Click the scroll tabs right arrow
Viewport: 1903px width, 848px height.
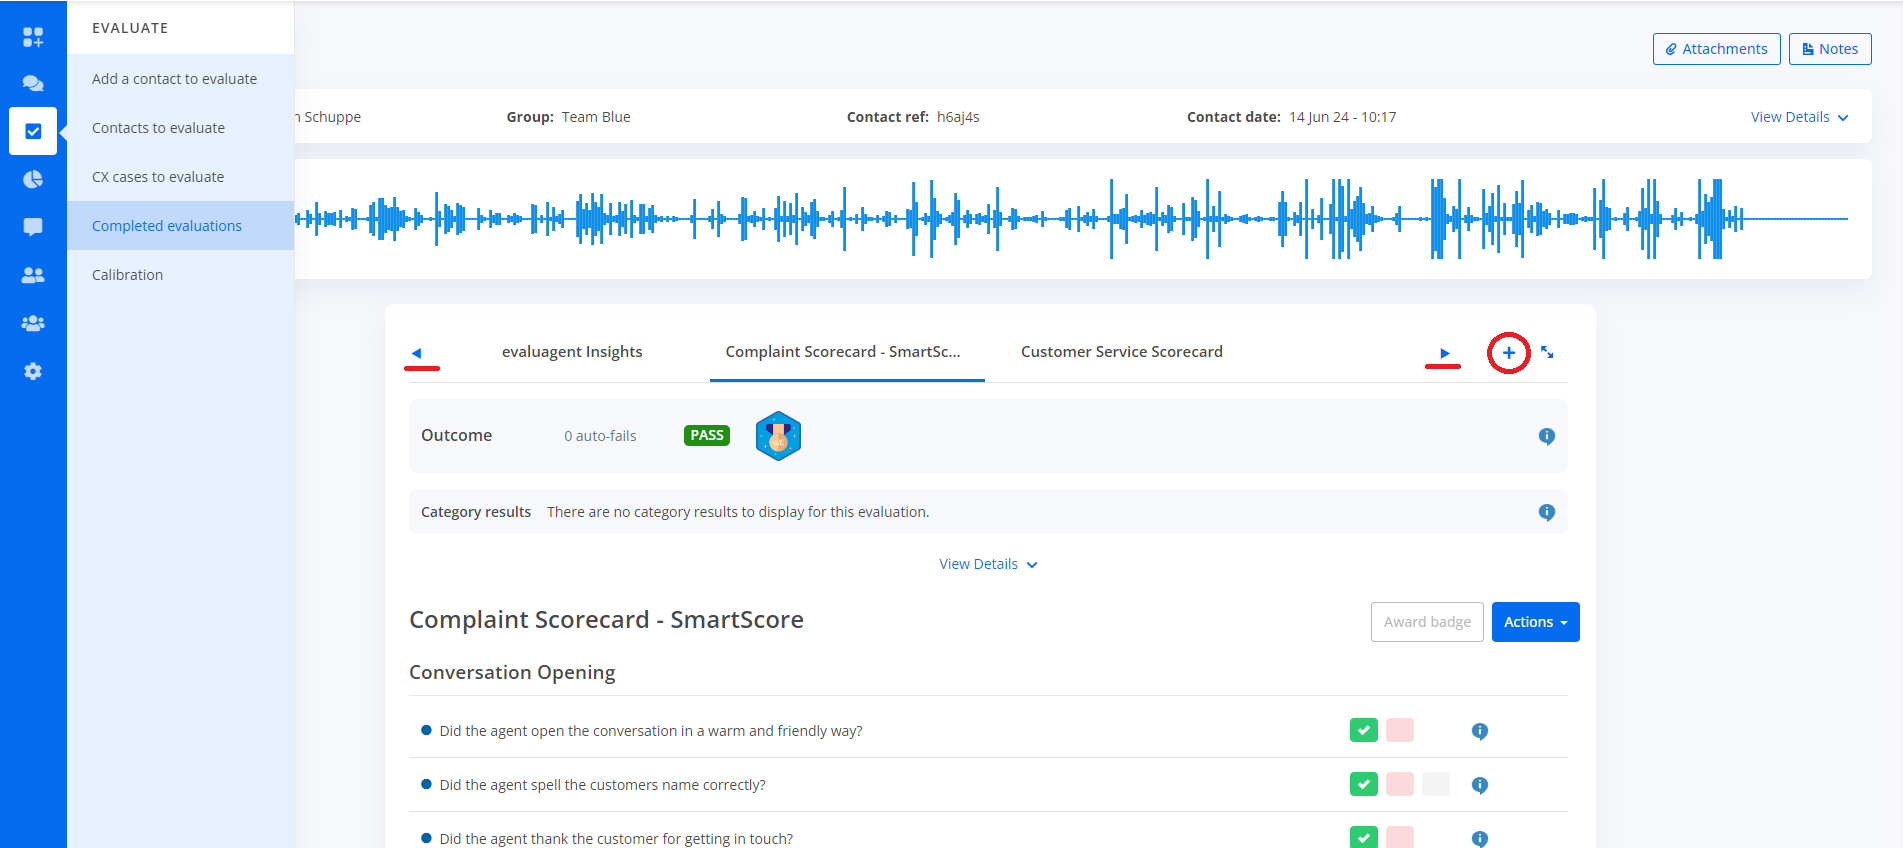(1444, 353)
